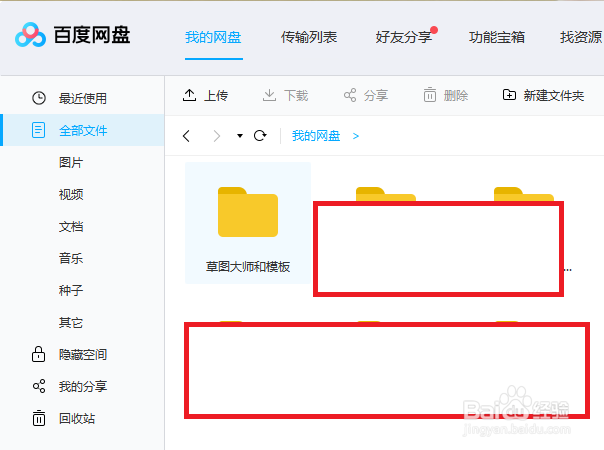Screen dimensions: 604x450
Task: Navigate back with the left arrow
Action: [x=186, y=136]
